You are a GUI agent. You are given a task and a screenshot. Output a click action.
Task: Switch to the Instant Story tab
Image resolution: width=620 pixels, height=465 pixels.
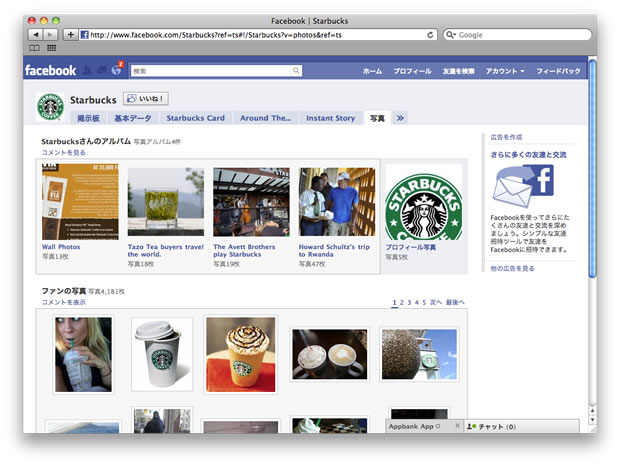331,118
